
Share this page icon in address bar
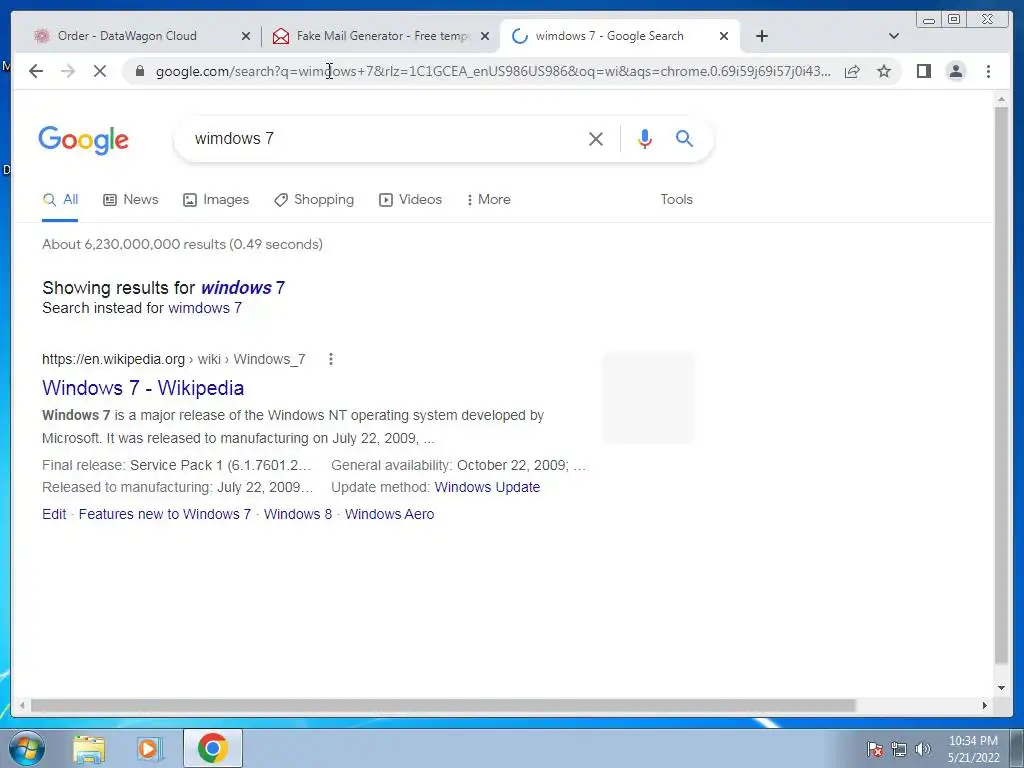tap(852, 71)
